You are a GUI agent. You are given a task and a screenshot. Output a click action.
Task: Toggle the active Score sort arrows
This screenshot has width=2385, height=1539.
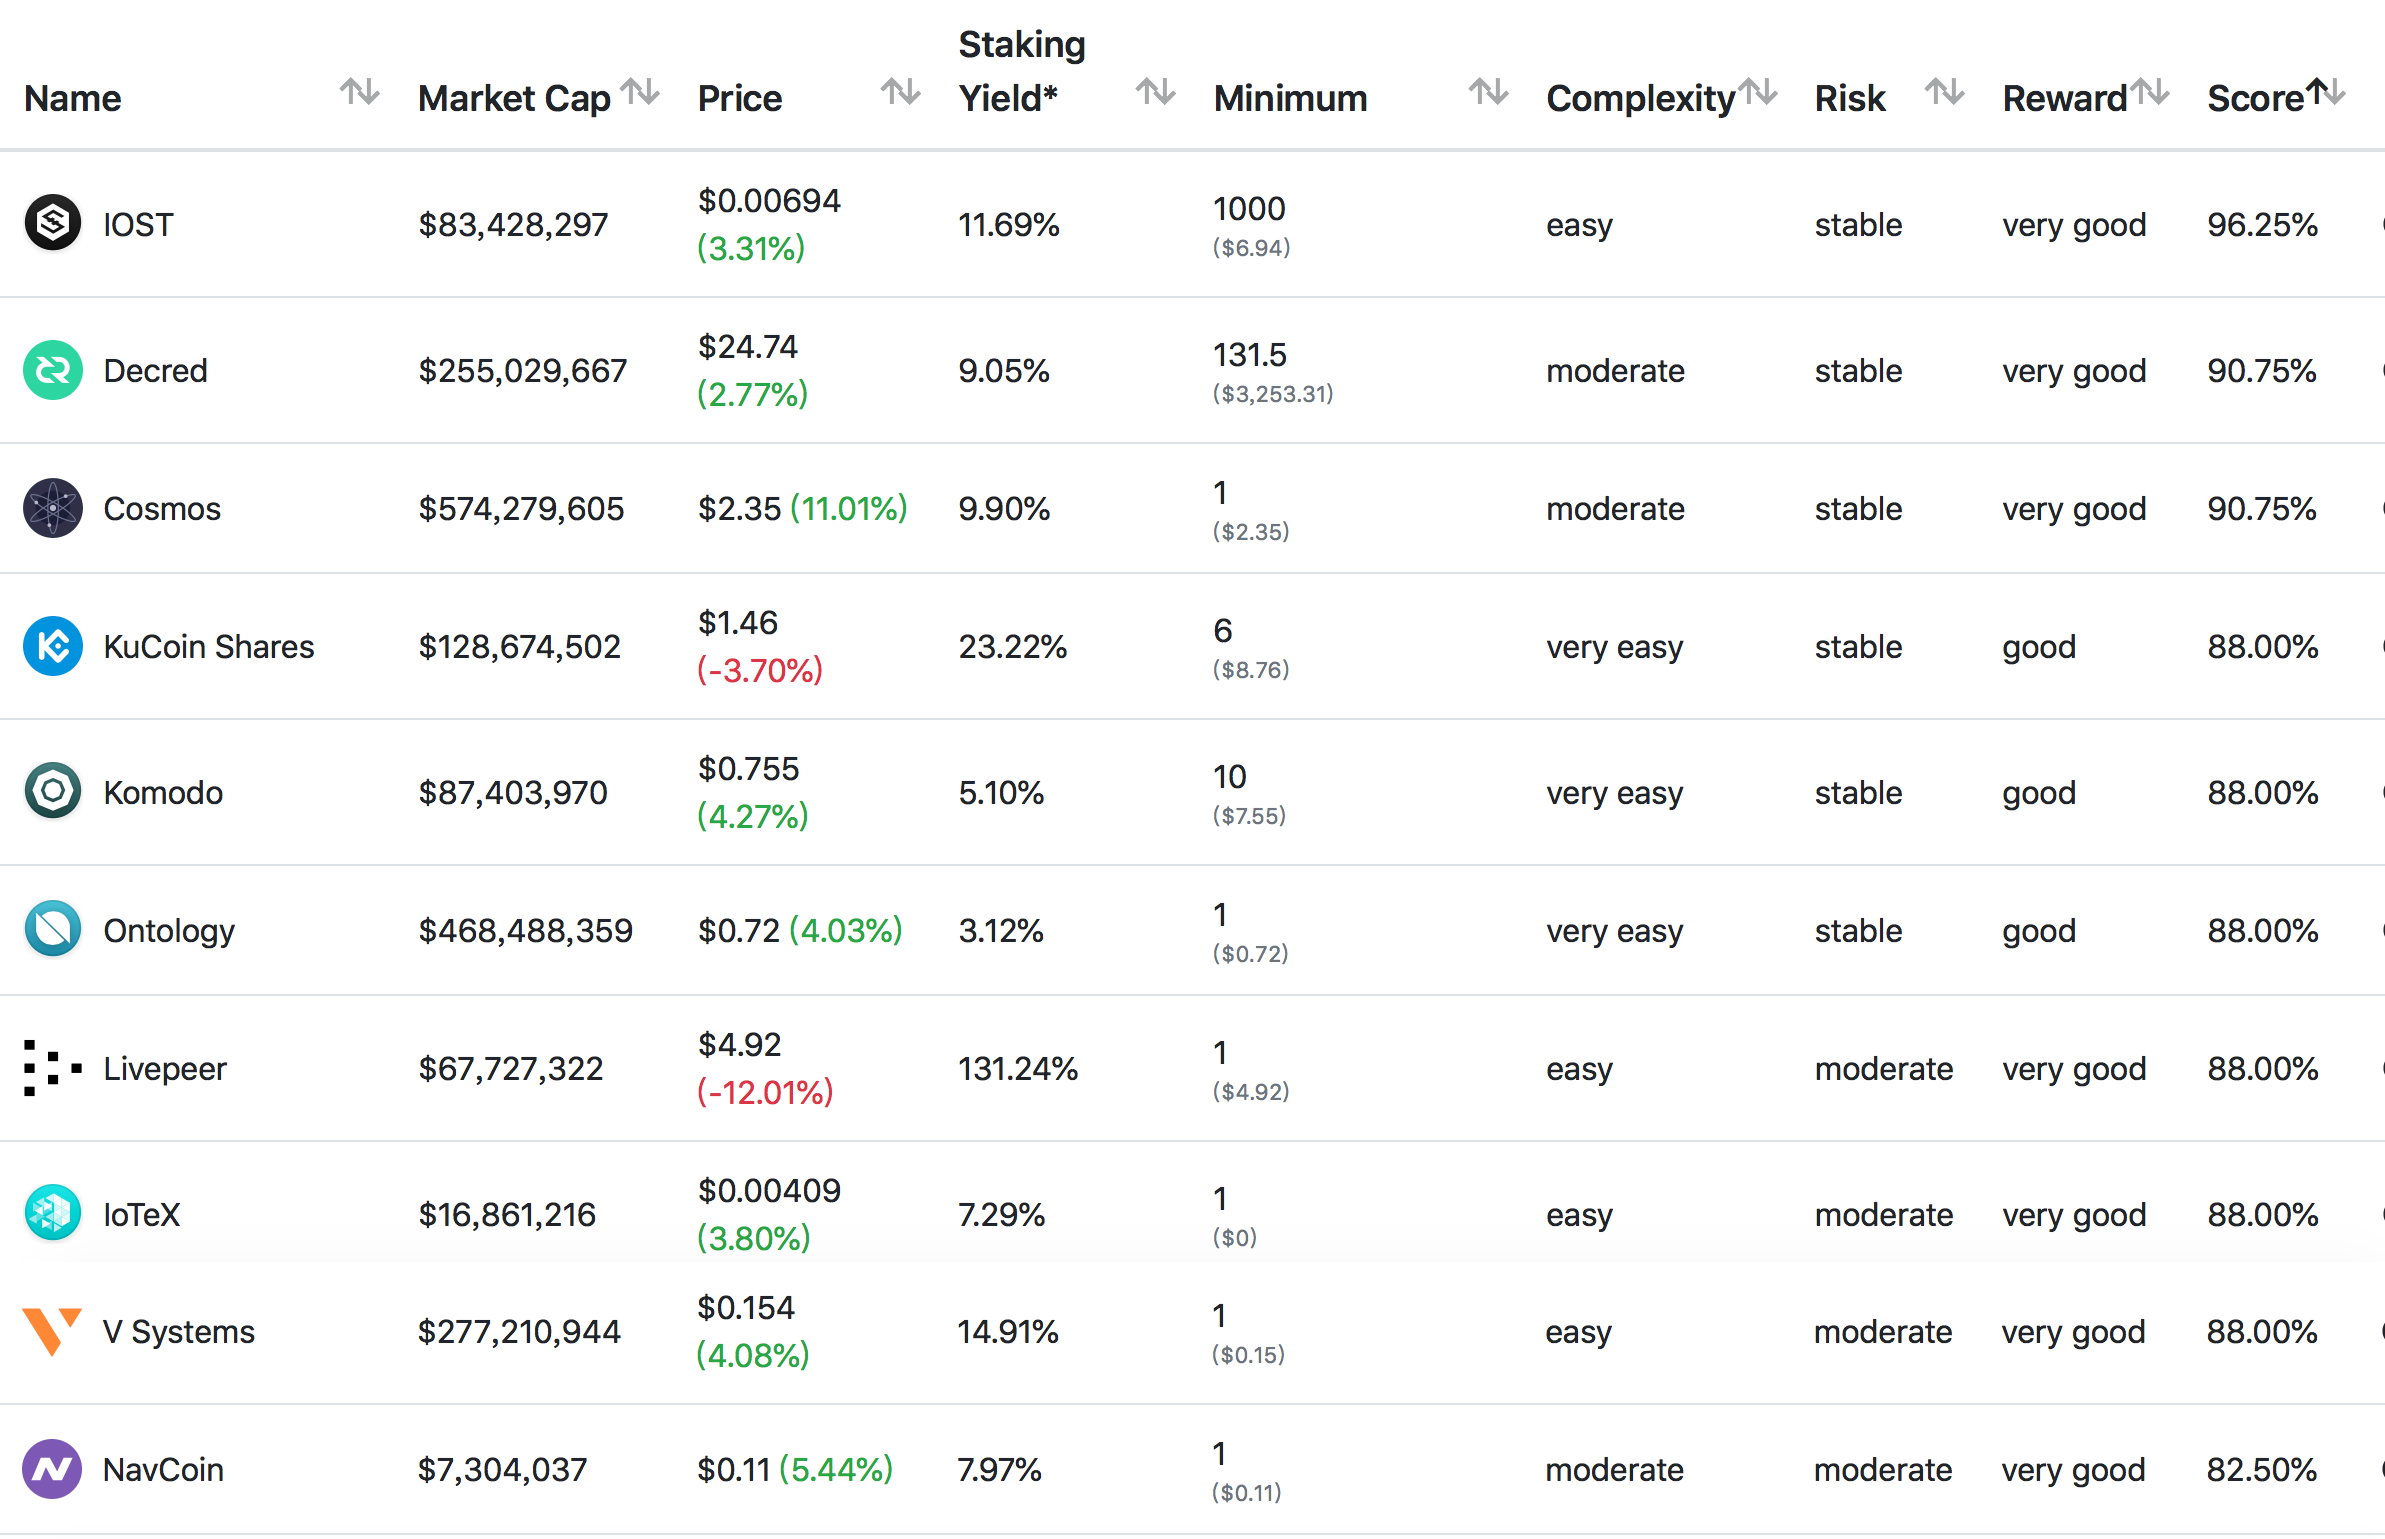point(2326,93)
